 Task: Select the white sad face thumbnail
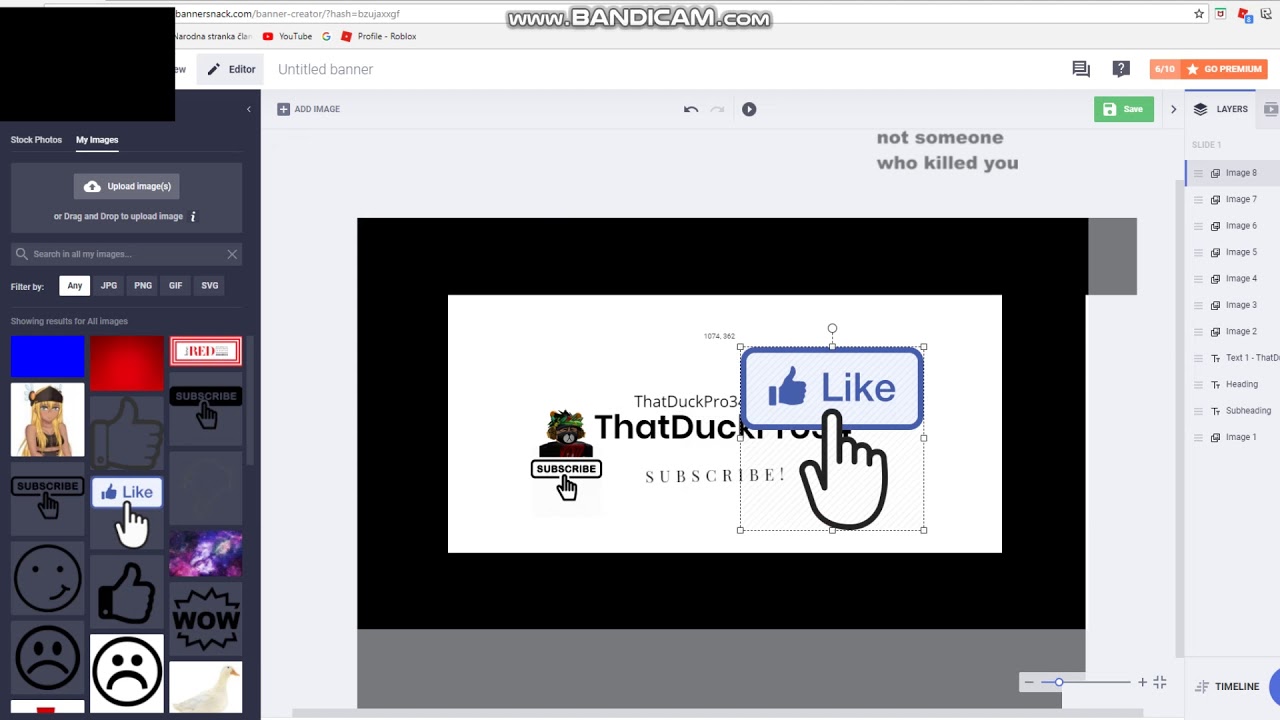click(127, 673)
